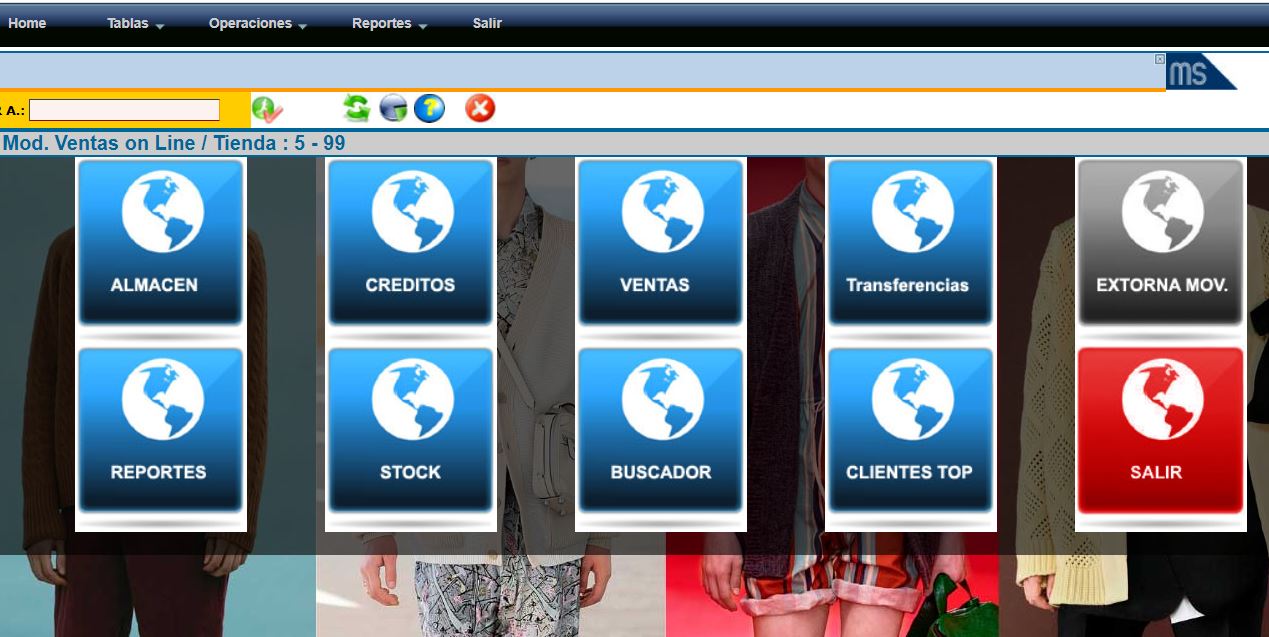Expand the Tablas dropdown menu
Screen dimensions: 1269x637
[x=135, y=24]
